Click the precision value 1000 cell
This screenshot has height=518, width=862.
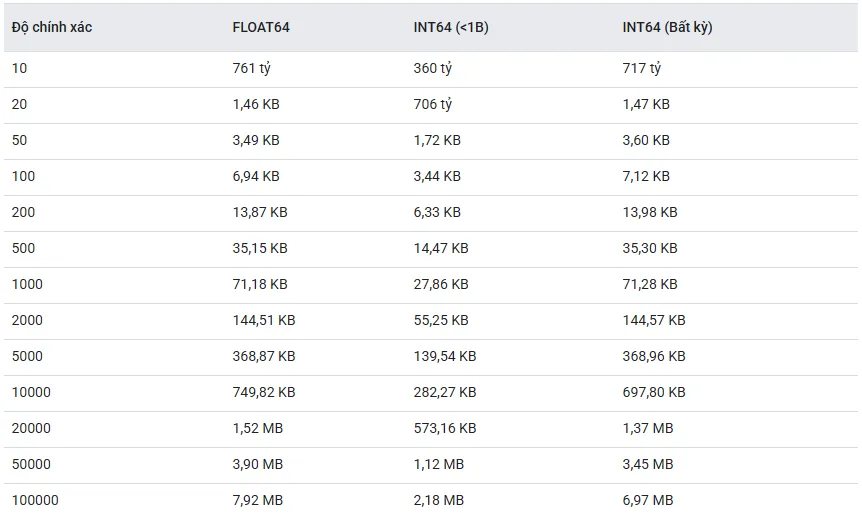coord(27,285)
